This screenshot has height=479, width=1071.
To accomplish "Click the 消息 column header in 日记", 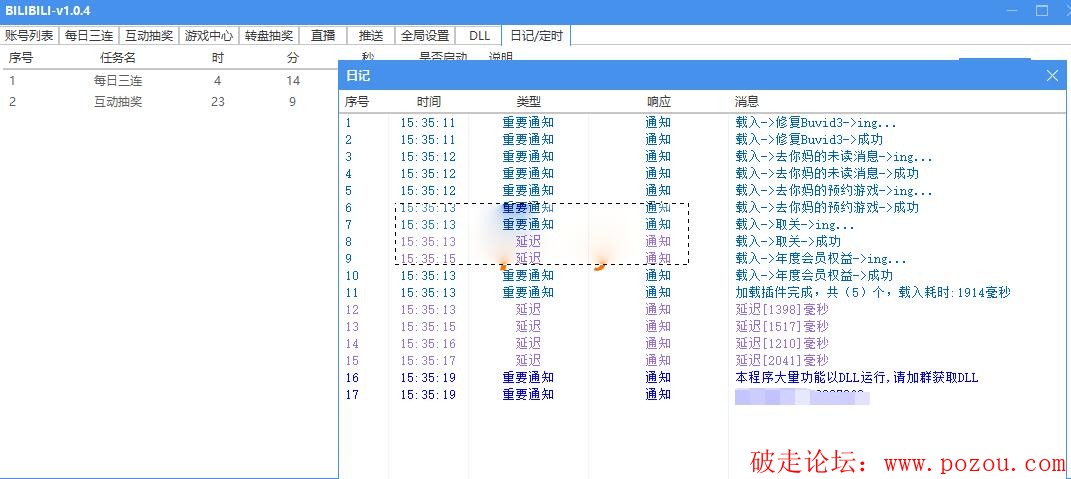I will (747, 102).
